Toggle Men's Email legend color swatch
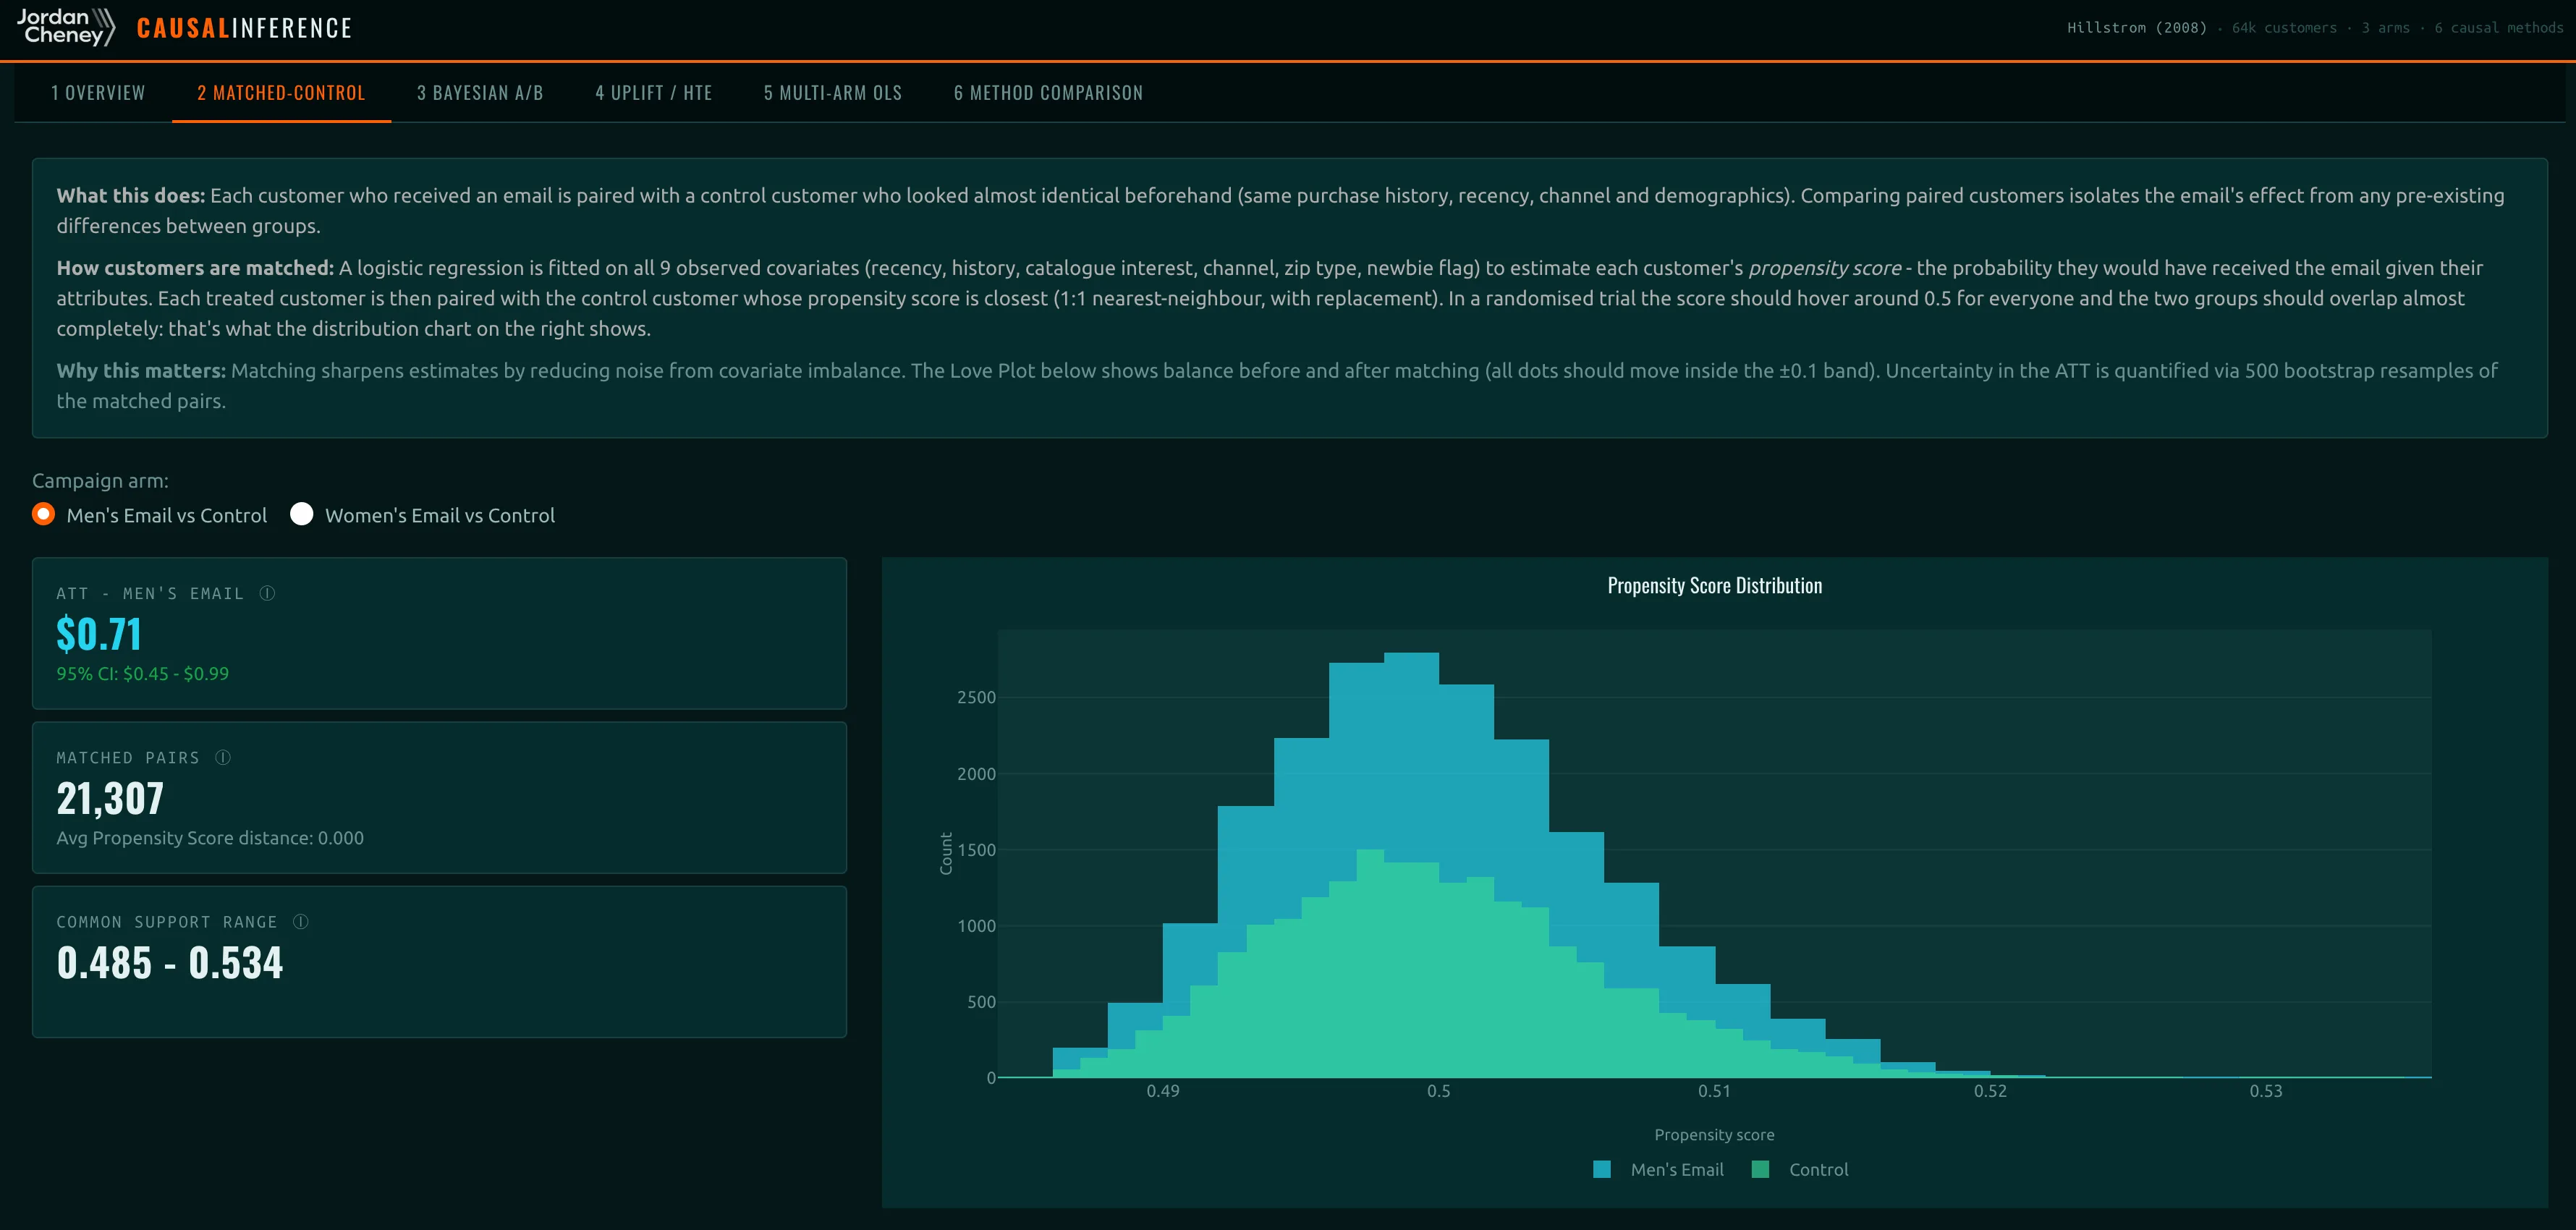The height and width of the screenshot is (1230, 2576). [1602, 1169]
